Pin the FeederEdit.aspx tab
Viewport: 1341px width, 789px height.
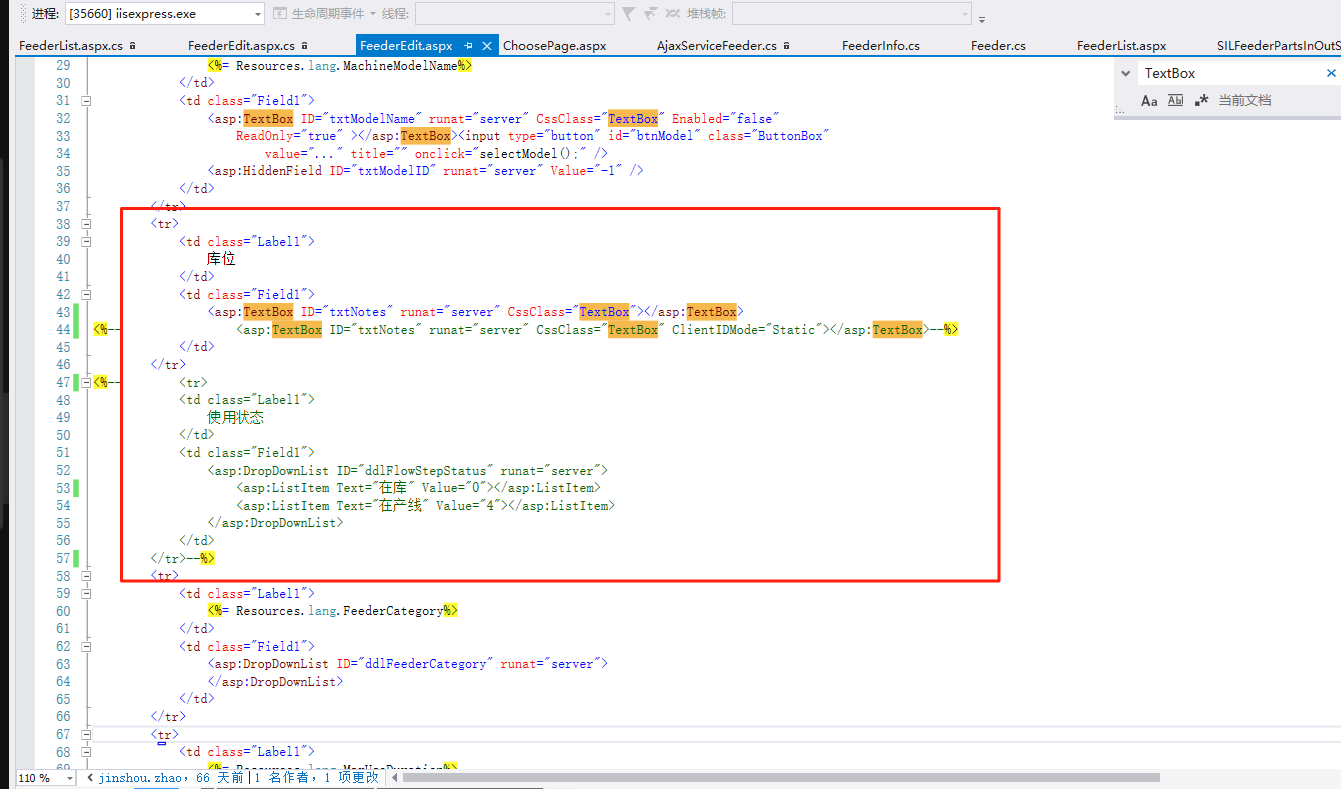click(469, 46)
